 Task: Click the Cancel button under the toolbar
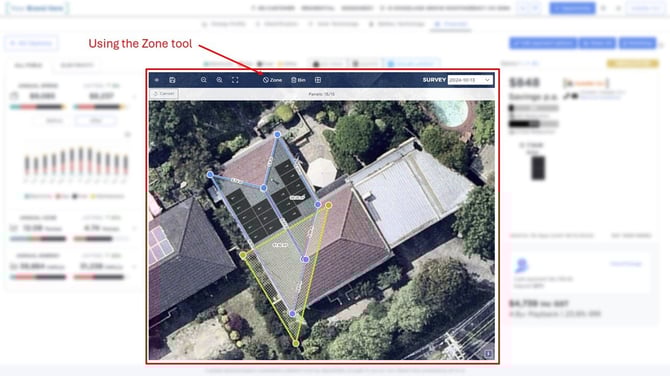pyautogui.click(x=164, y=94)
